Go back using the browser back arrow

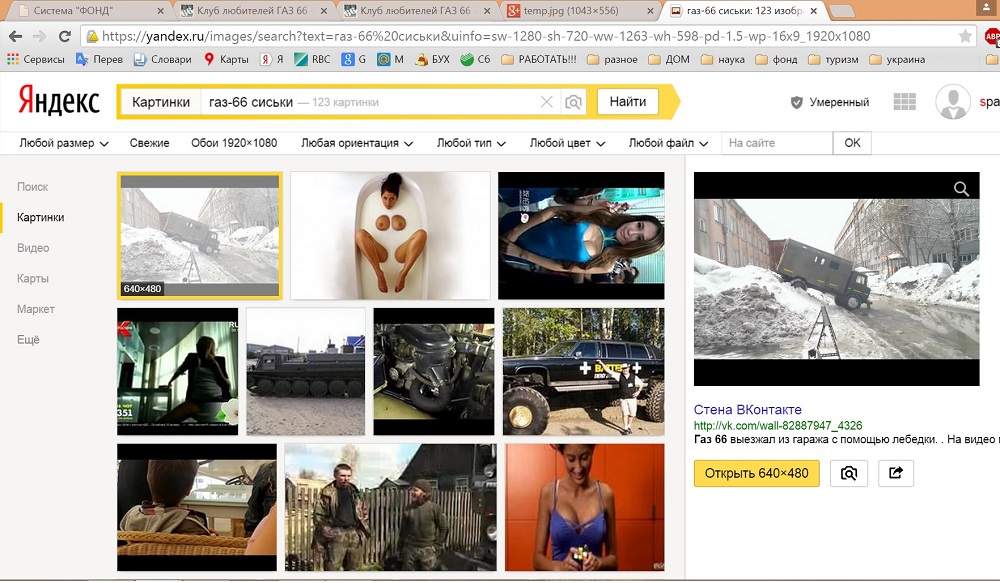(x=15, y=36)
